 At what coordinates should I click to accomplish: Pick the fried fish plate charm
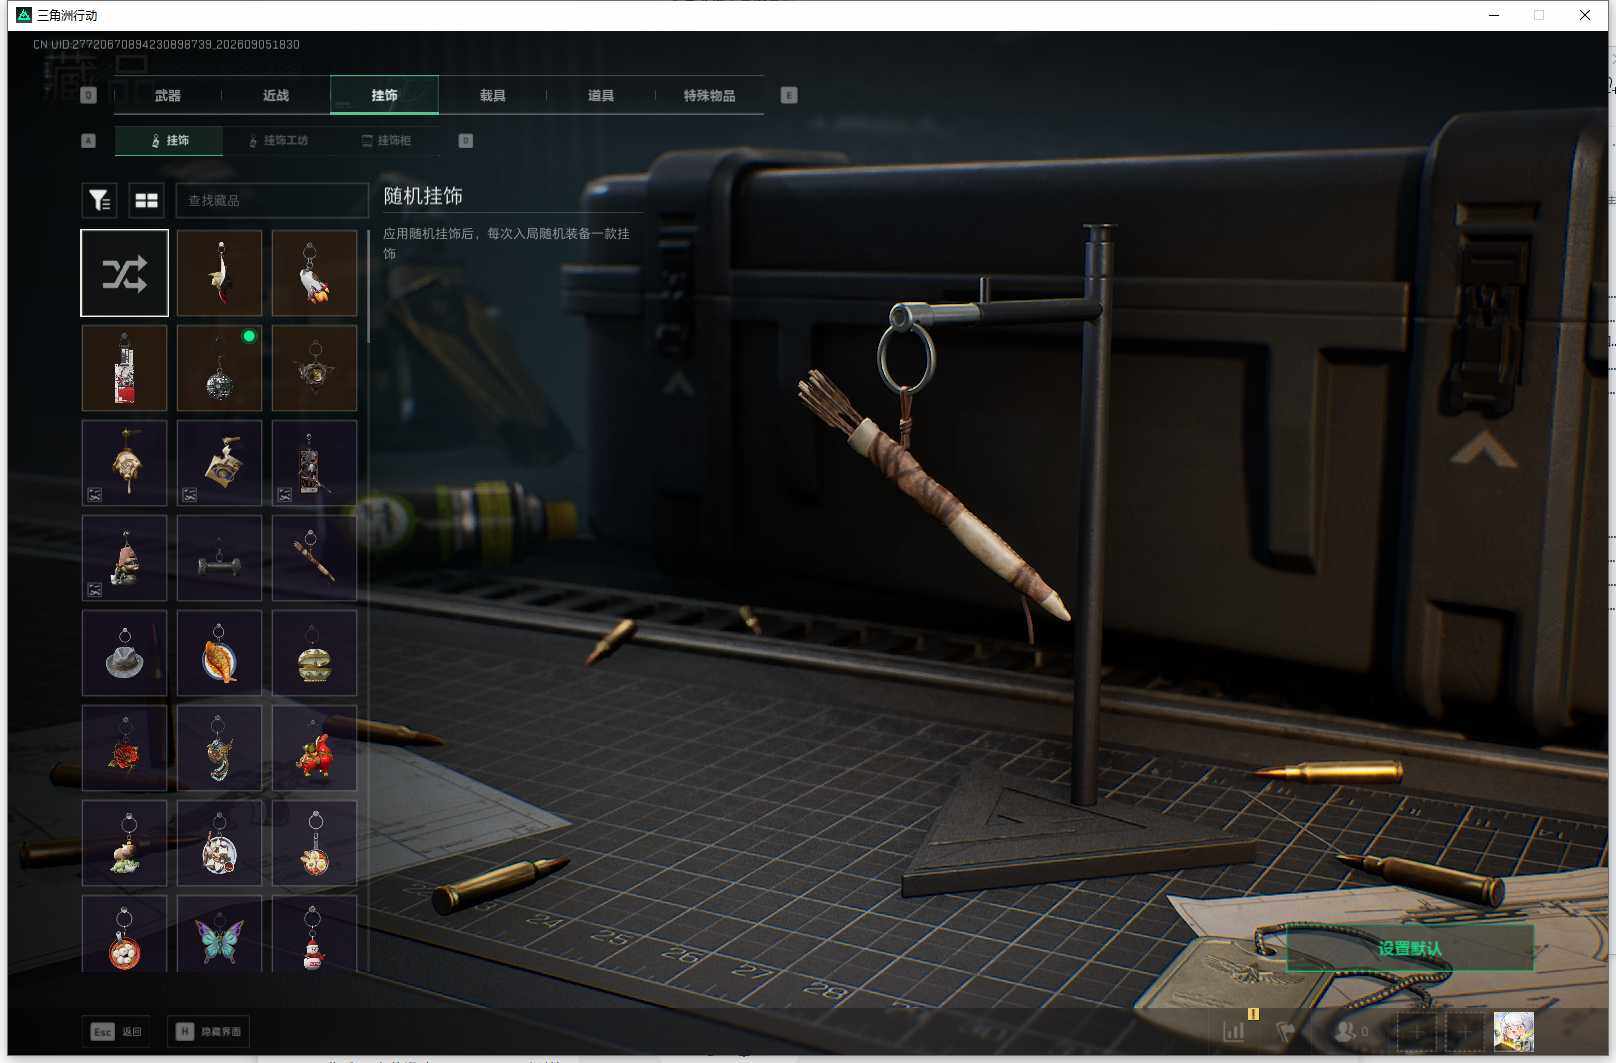click(x=220, y=653)
